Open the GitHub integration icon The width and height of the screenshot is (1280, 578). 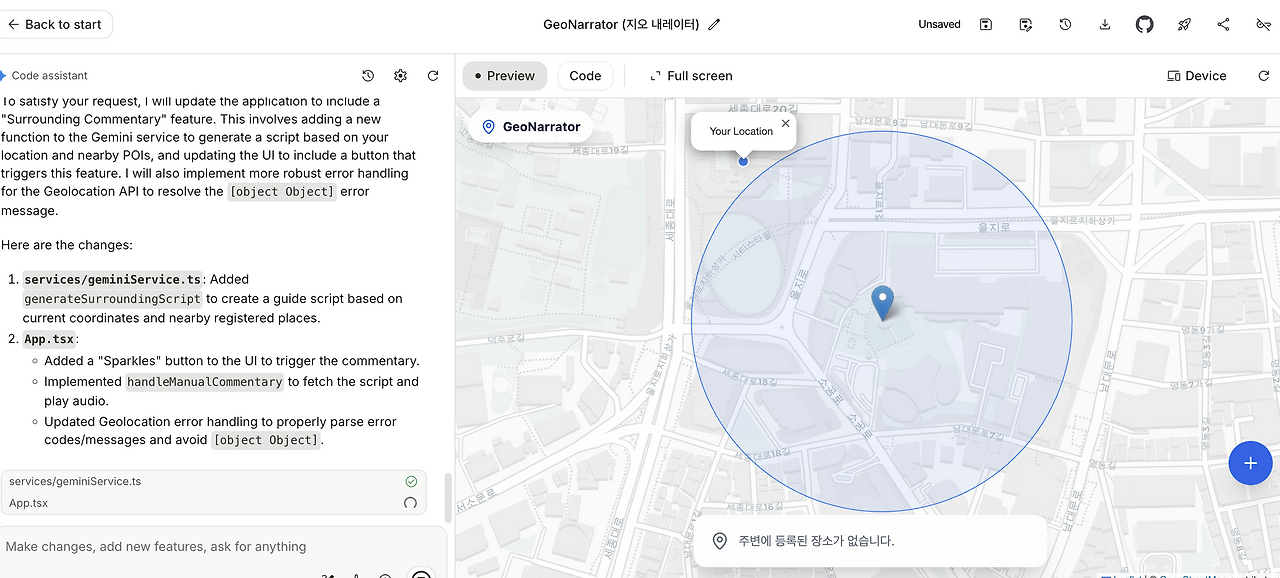point(1145,24)
